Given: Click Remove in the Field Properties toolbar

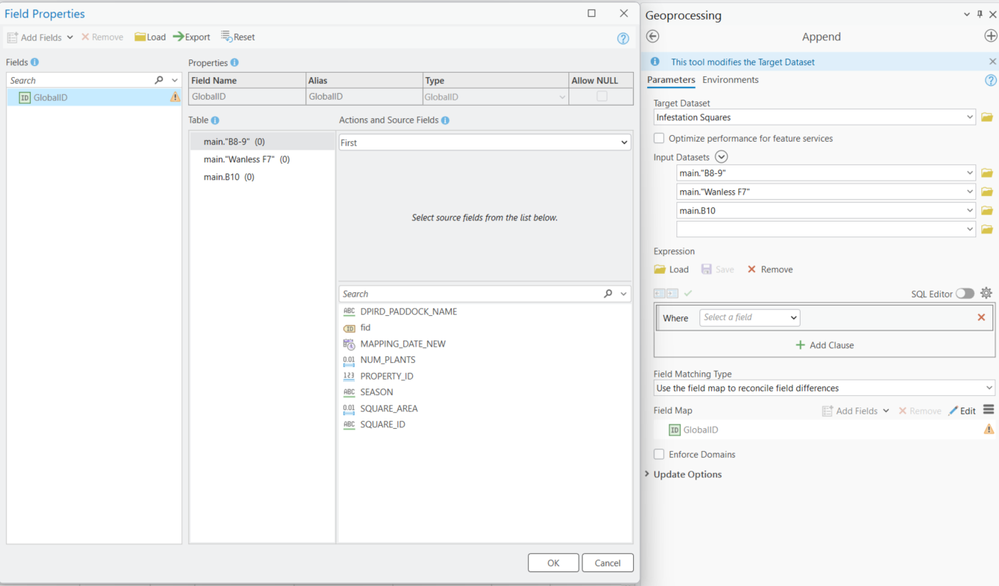Looking at the screenshot, I should point(102,38).
